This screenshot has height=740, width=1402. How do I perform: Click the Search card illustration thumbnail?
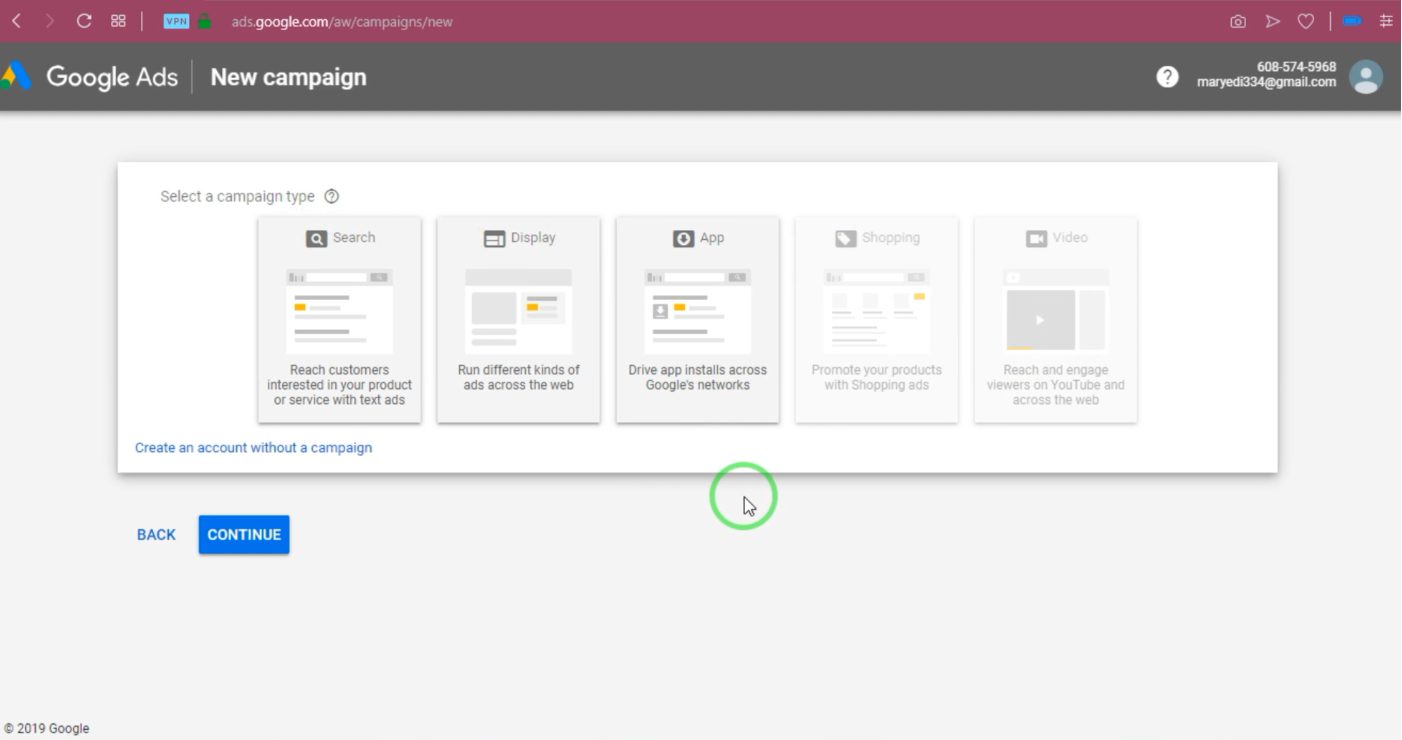(339, 311)
